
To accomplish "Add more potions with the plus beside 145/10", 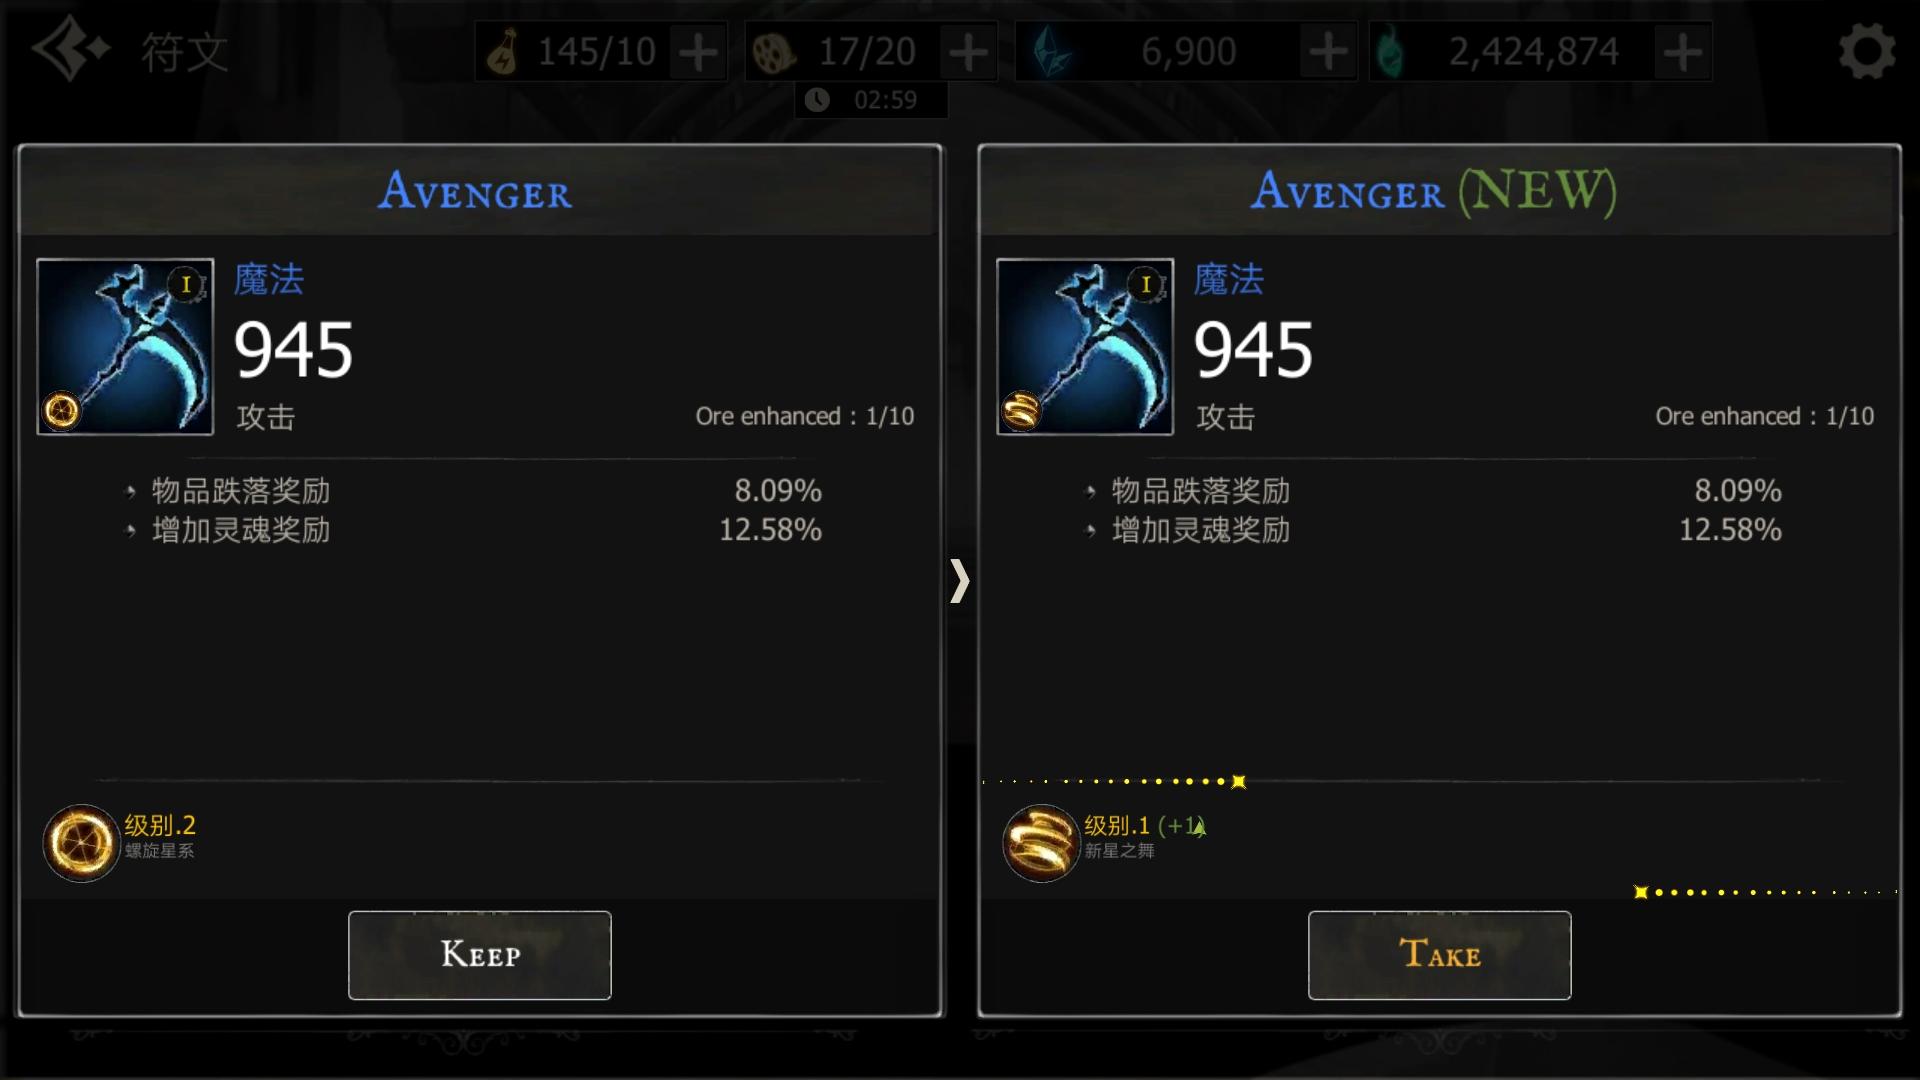I will 698,52.
